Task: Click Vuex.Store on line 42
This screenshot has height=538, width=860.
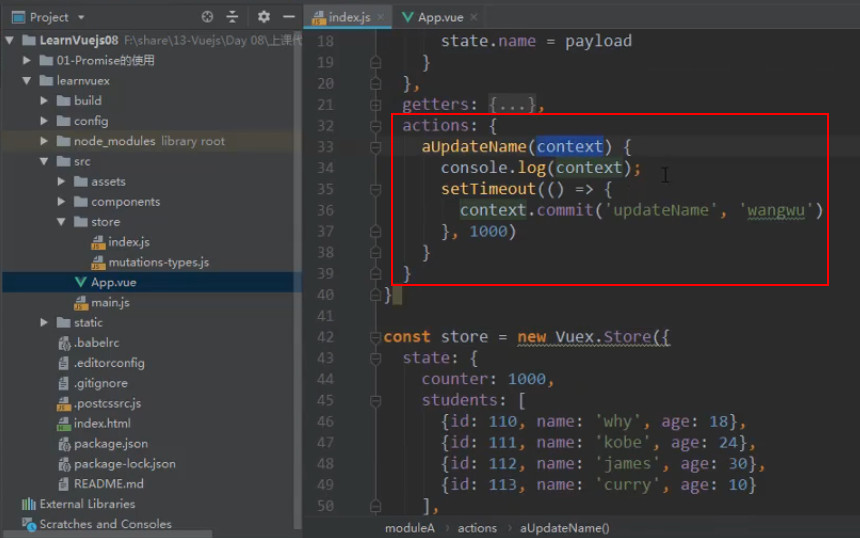Action: (603, 337)
